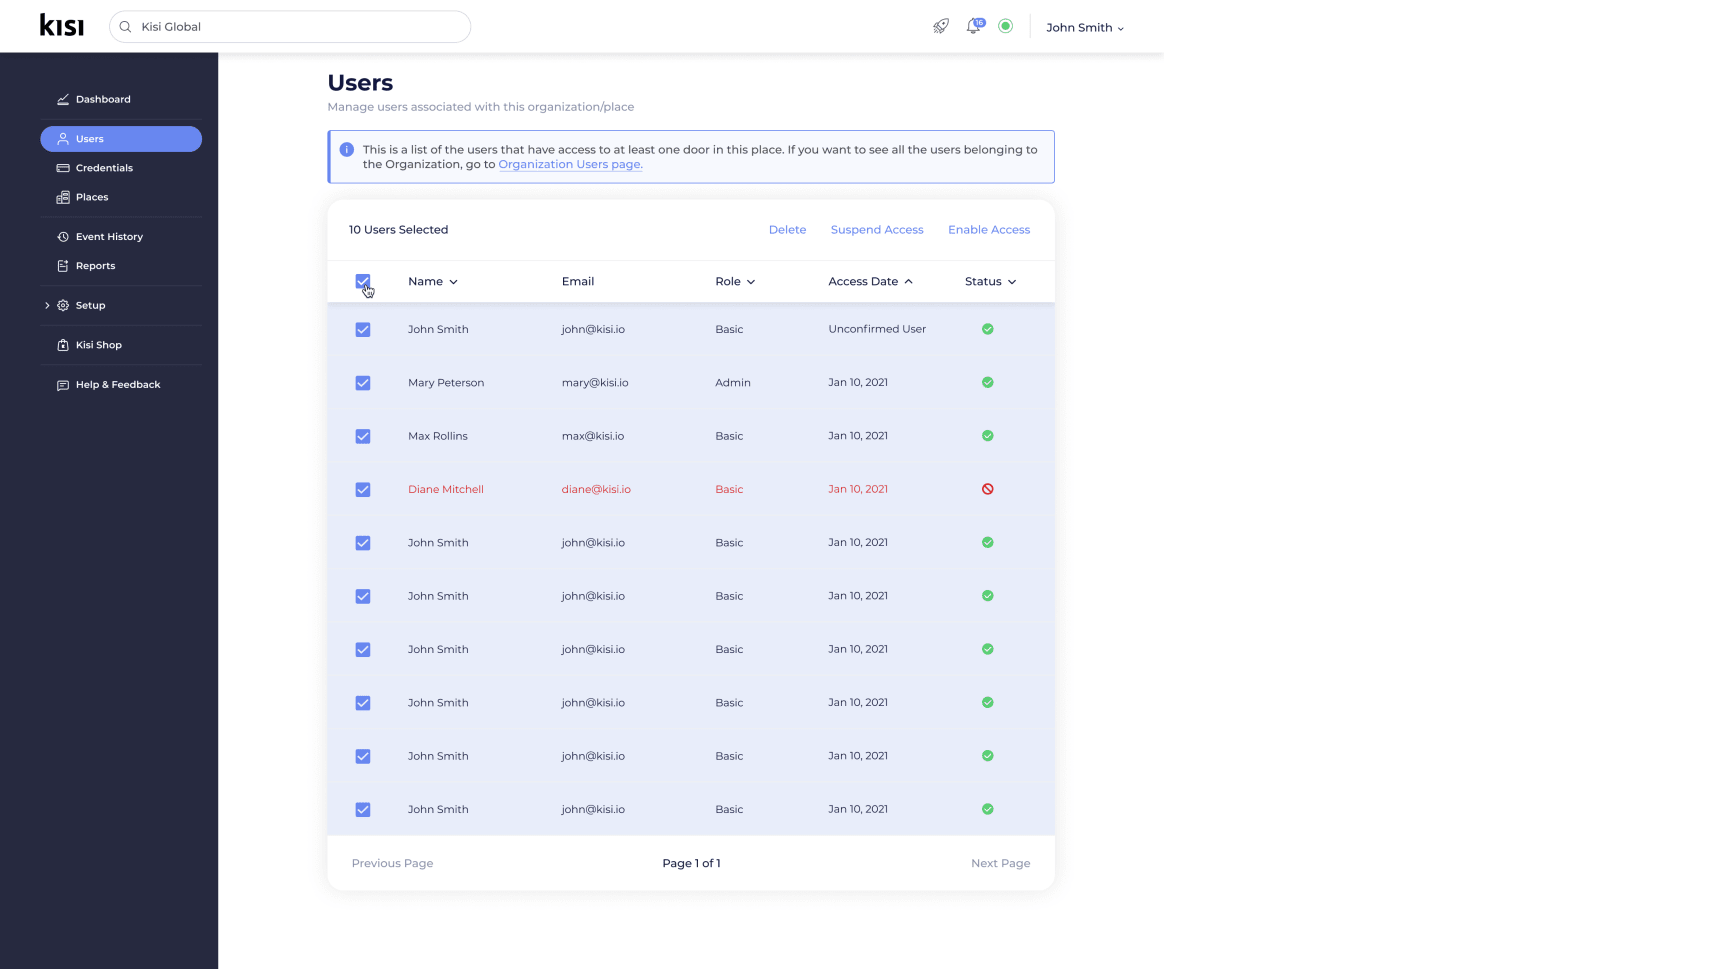Visit the Kisi Shop
The width and height of the screenshot is (1722, 969).
click(x=99, y=345)
